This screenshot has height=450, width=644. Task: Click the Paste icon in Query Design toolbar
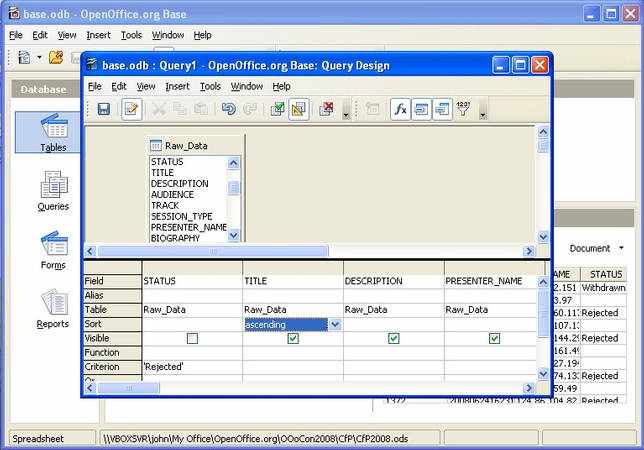click(201, 109)
